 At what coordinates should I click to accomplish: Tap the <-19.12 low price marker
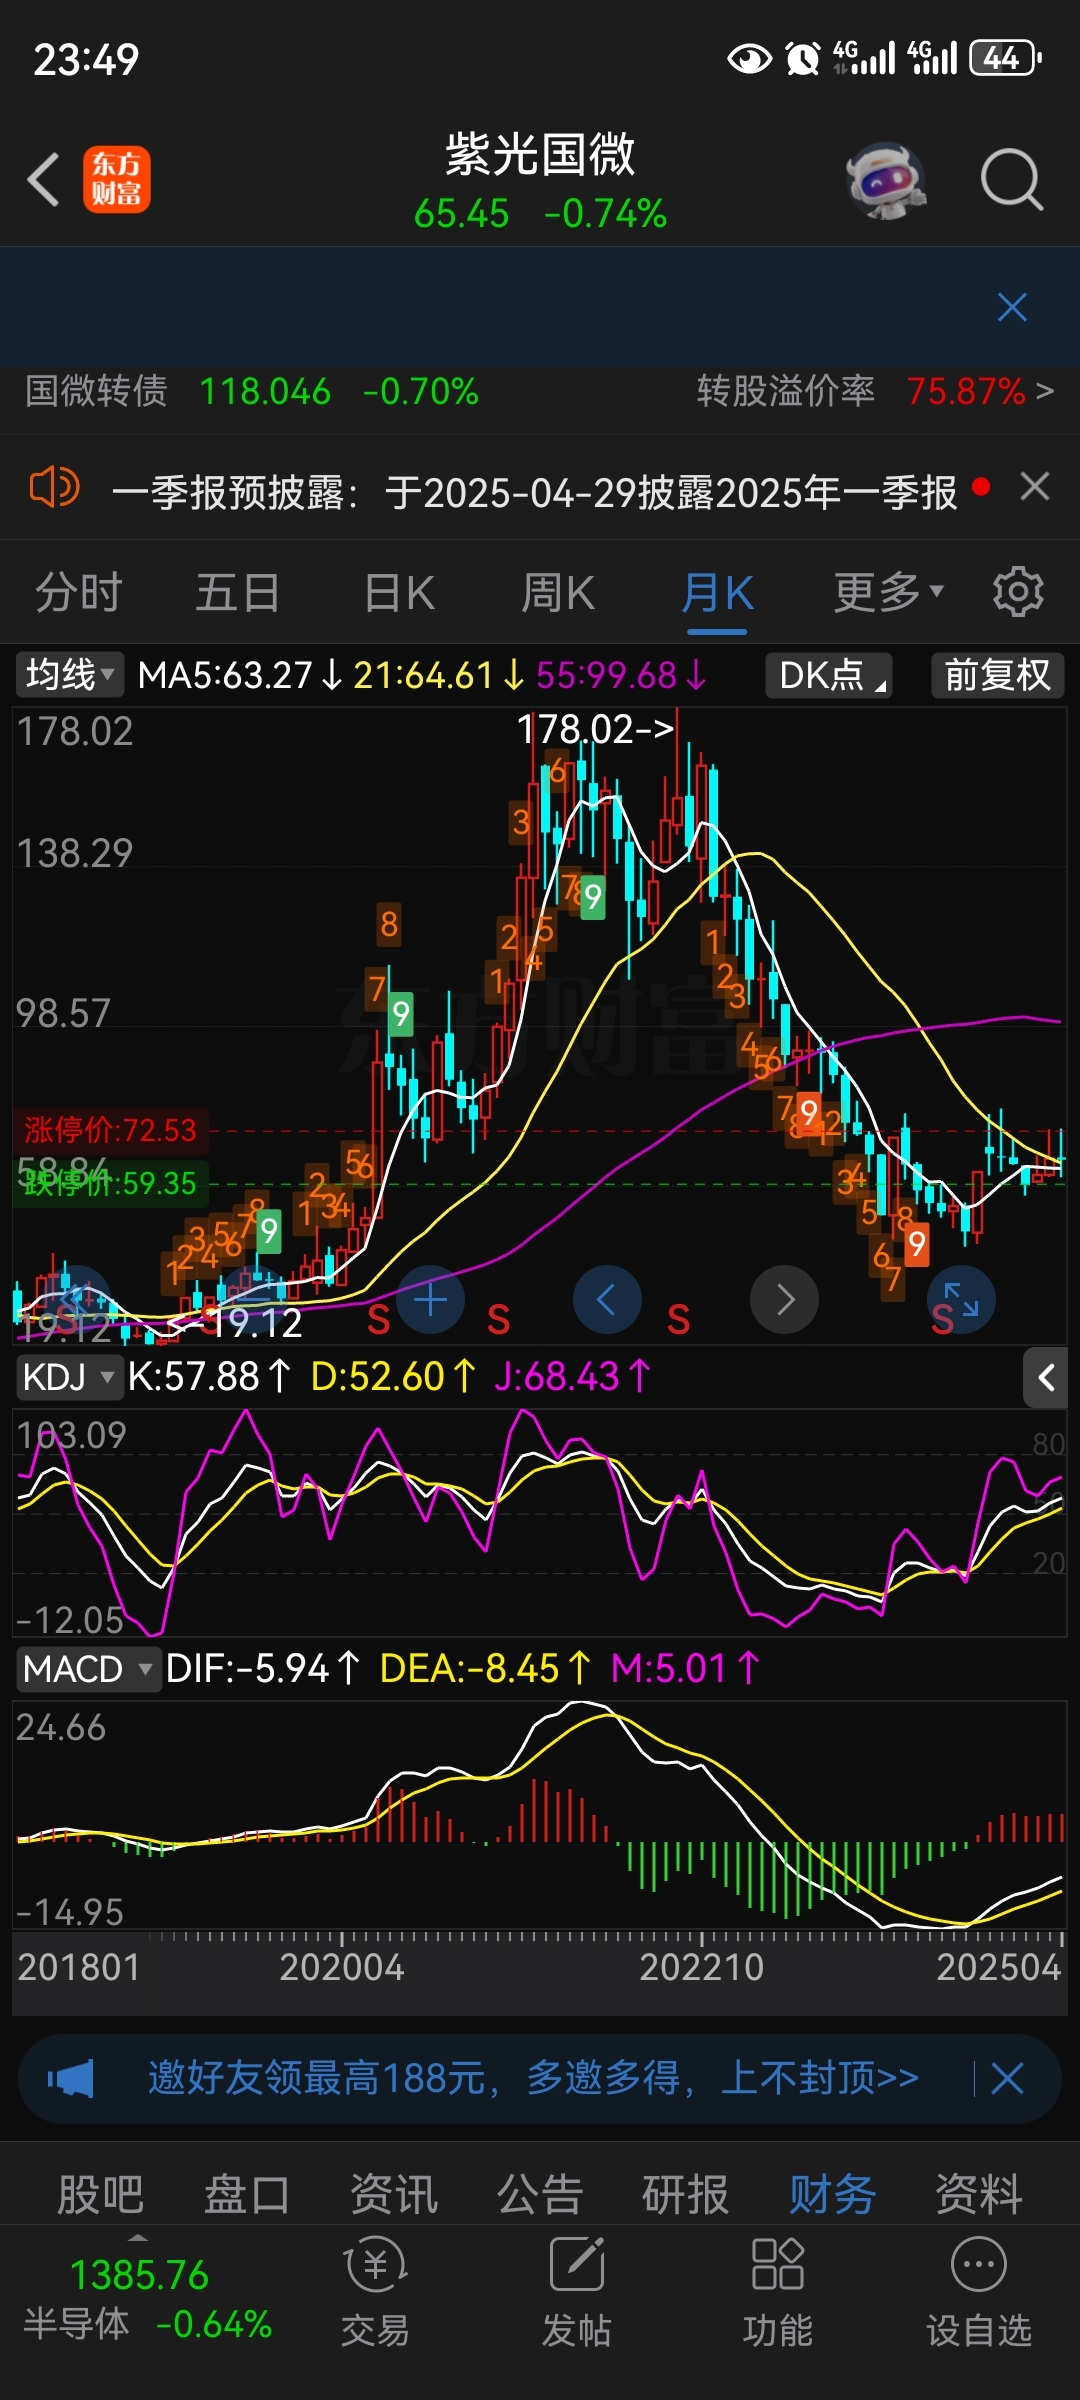coord(235,1323)
